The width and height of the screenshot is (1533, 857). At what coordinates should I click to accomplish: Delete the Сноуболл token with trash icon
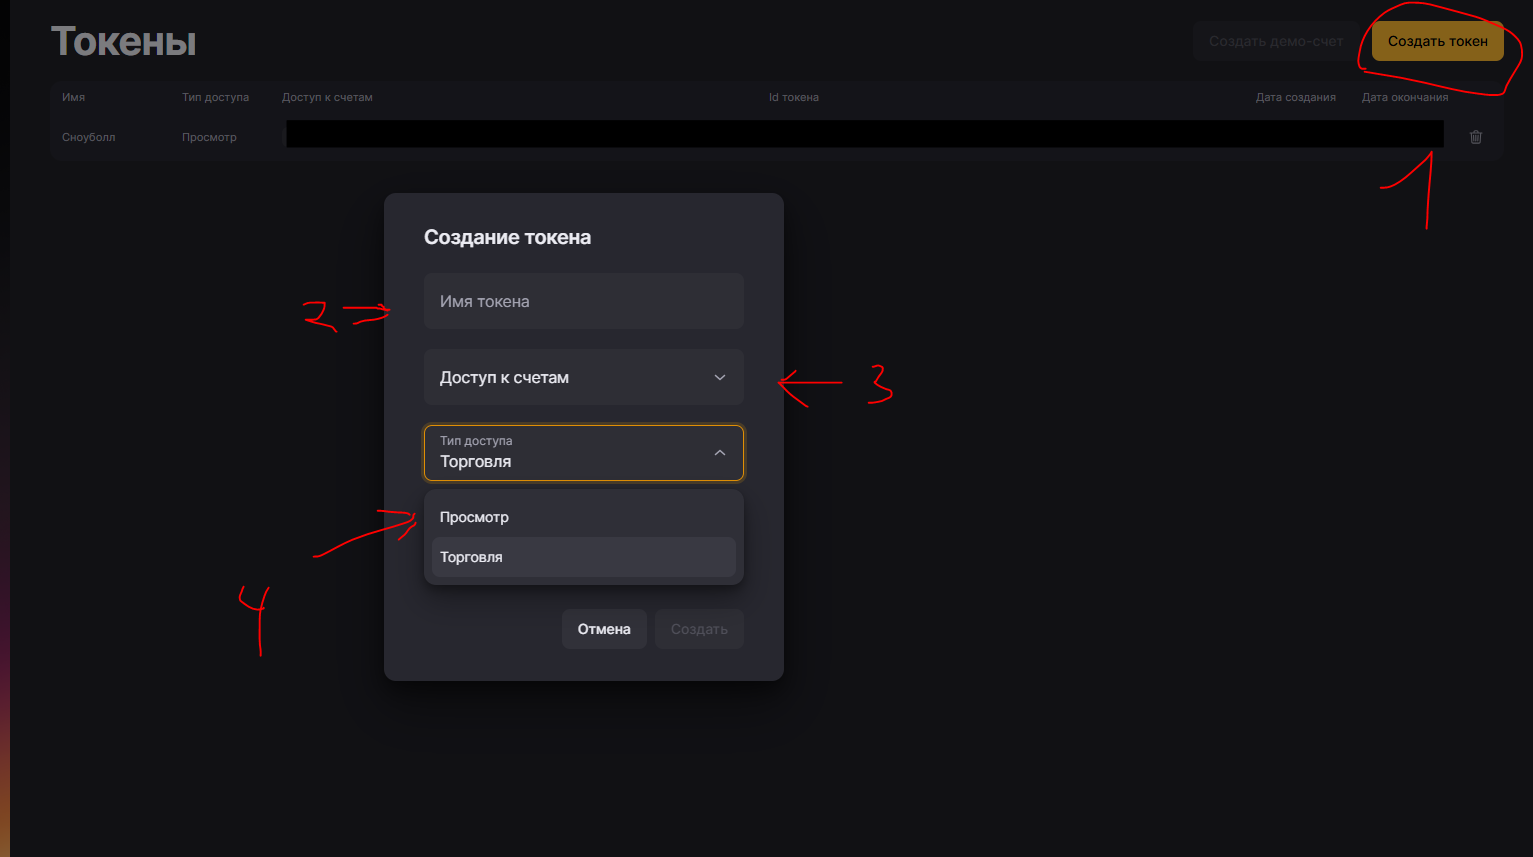[1476, 137]
